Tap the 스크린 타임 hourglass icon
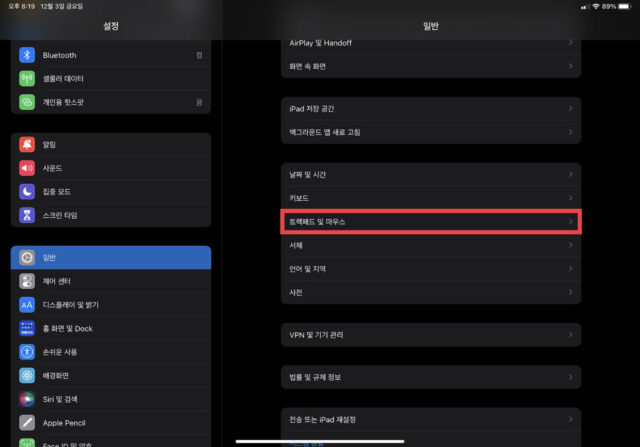The image size is (640, 447). coord(27,216)
